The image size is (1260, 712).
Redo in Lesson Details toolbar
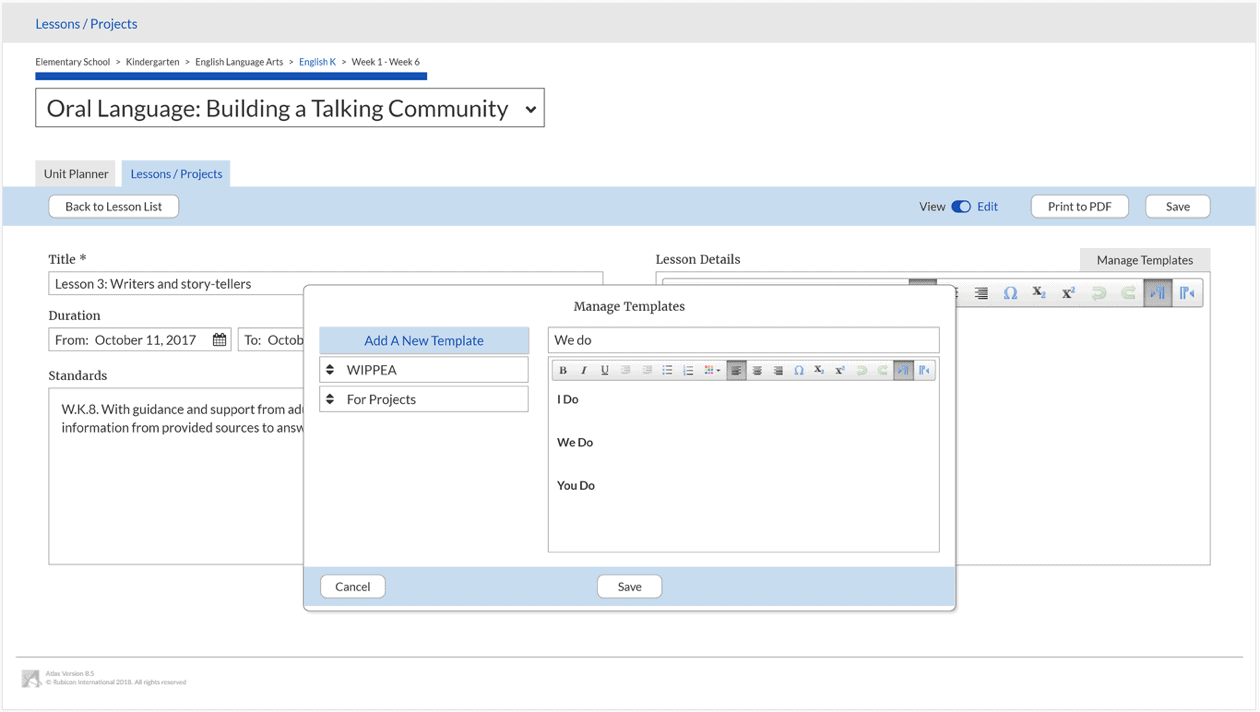(x=1128, y=293)
